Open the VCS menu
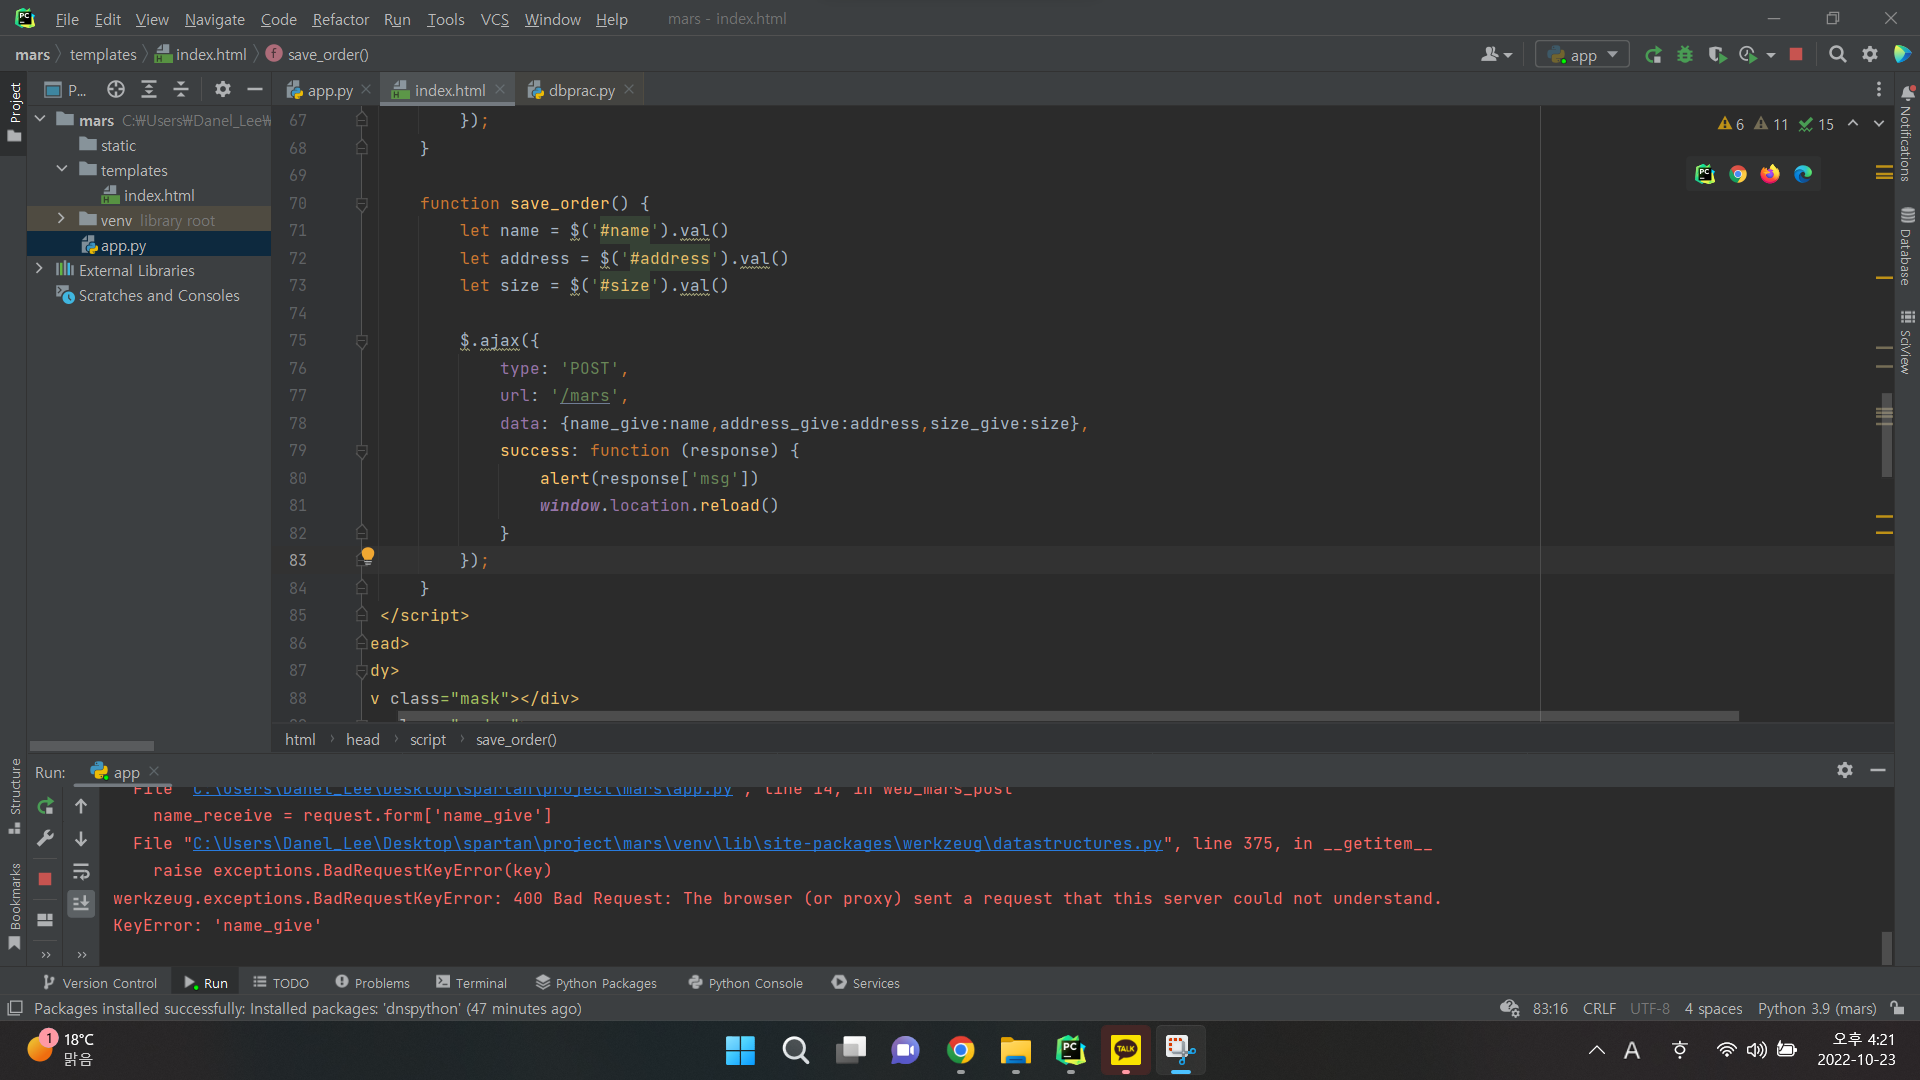This screenshot has width=1920, height=1080. pos(494,19)
